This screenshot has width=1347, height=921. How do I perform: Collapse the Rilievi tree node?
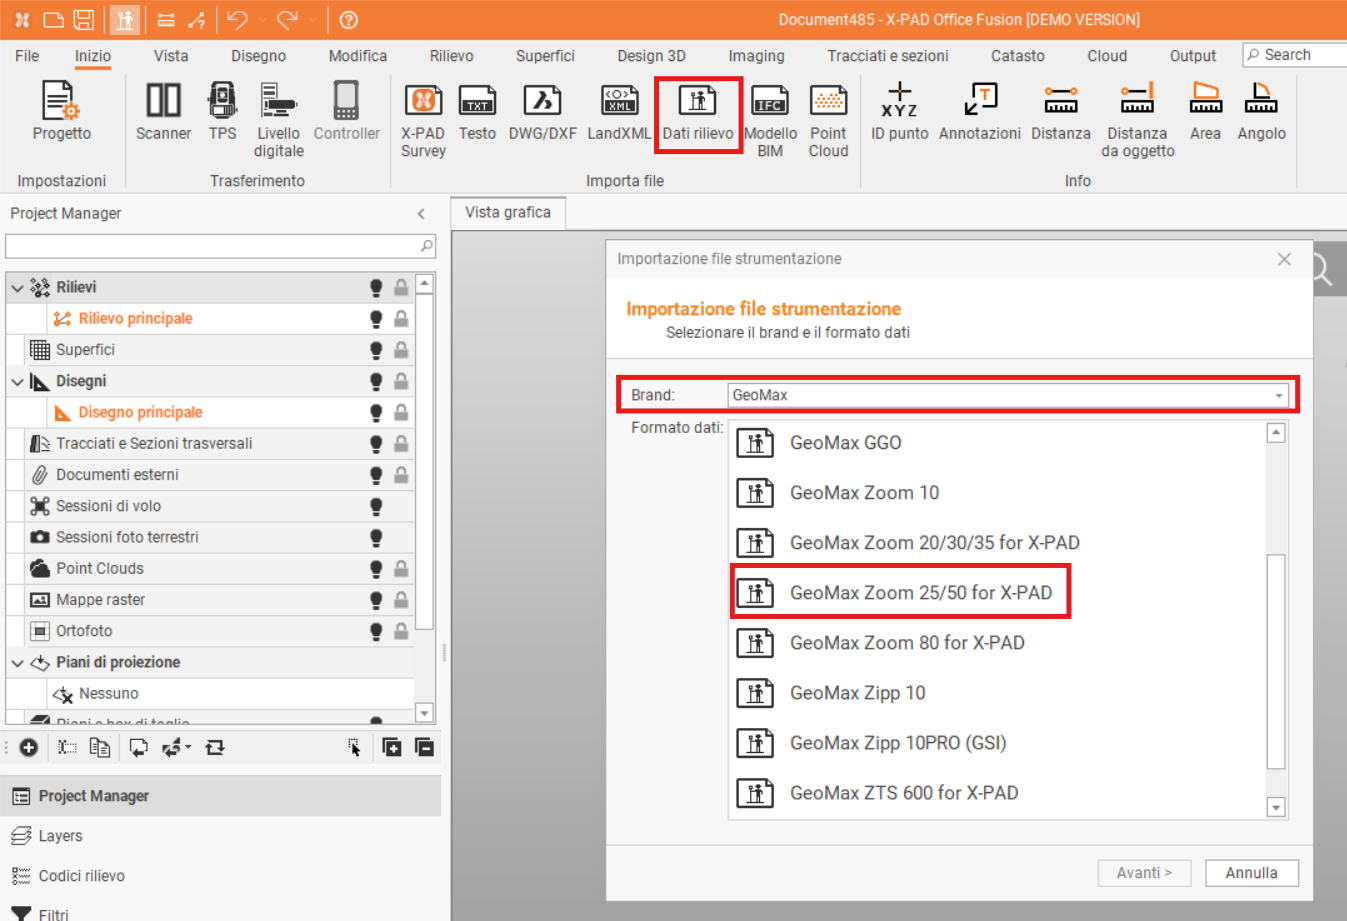(17, 288)
